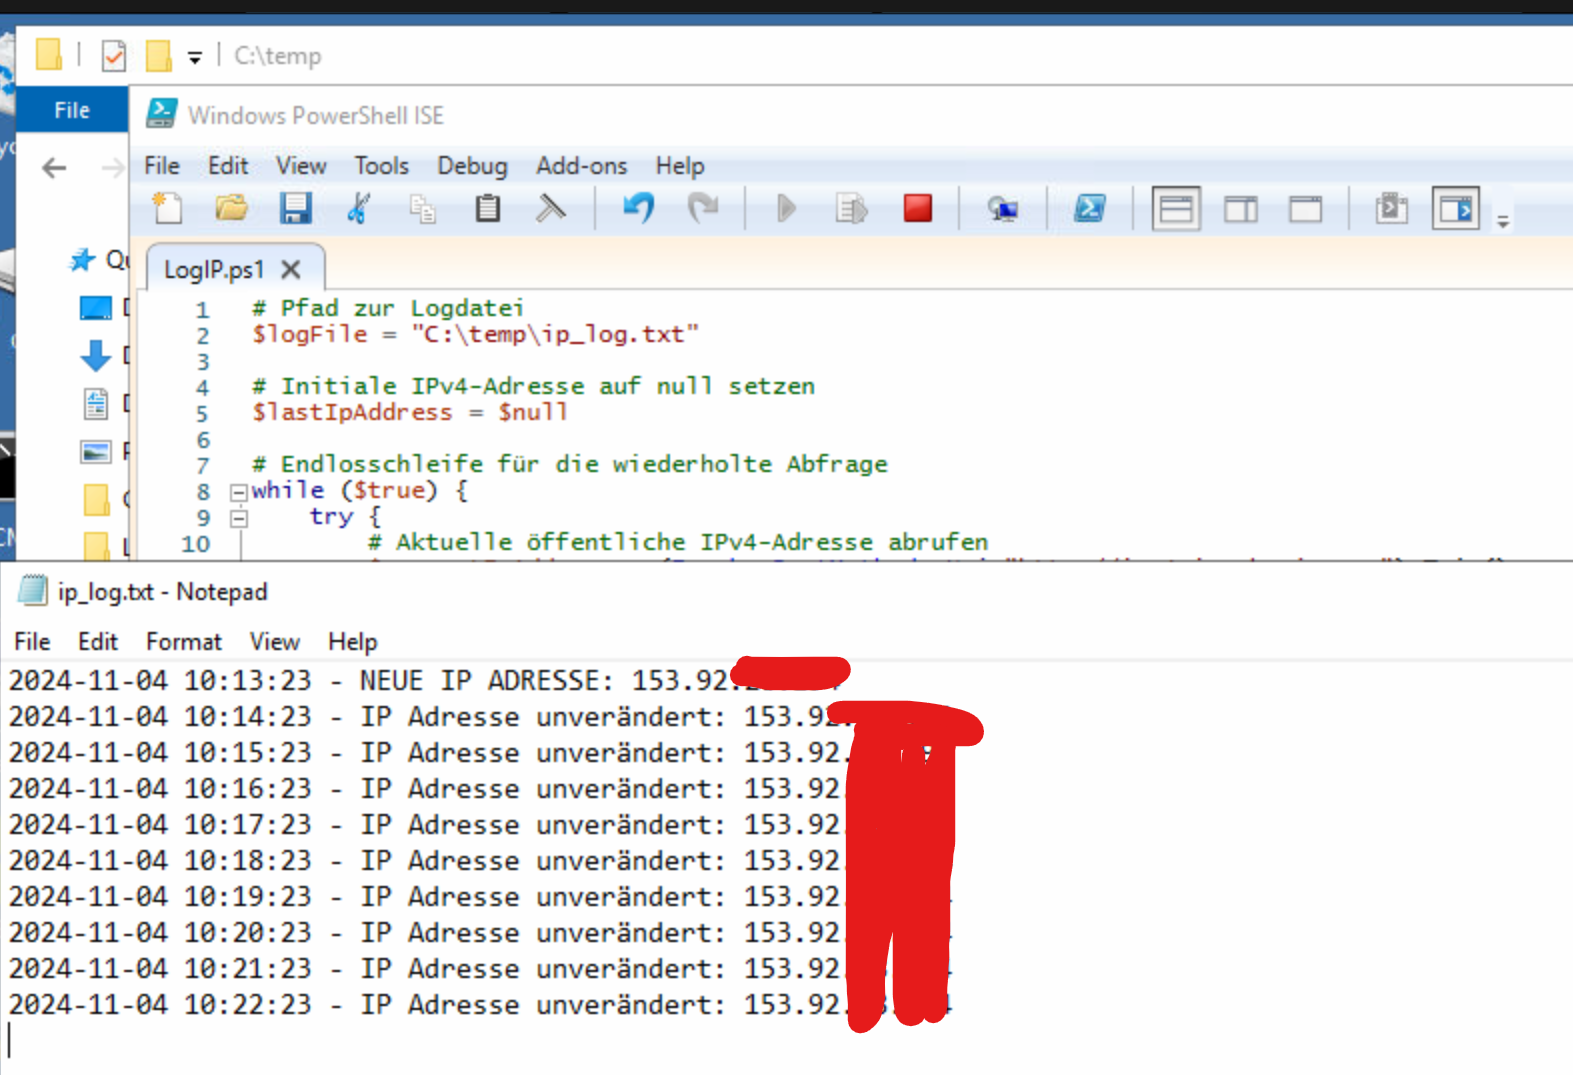Click the Paste clipboard icon
The image size is (1573, 1075).
coord(487,208)
